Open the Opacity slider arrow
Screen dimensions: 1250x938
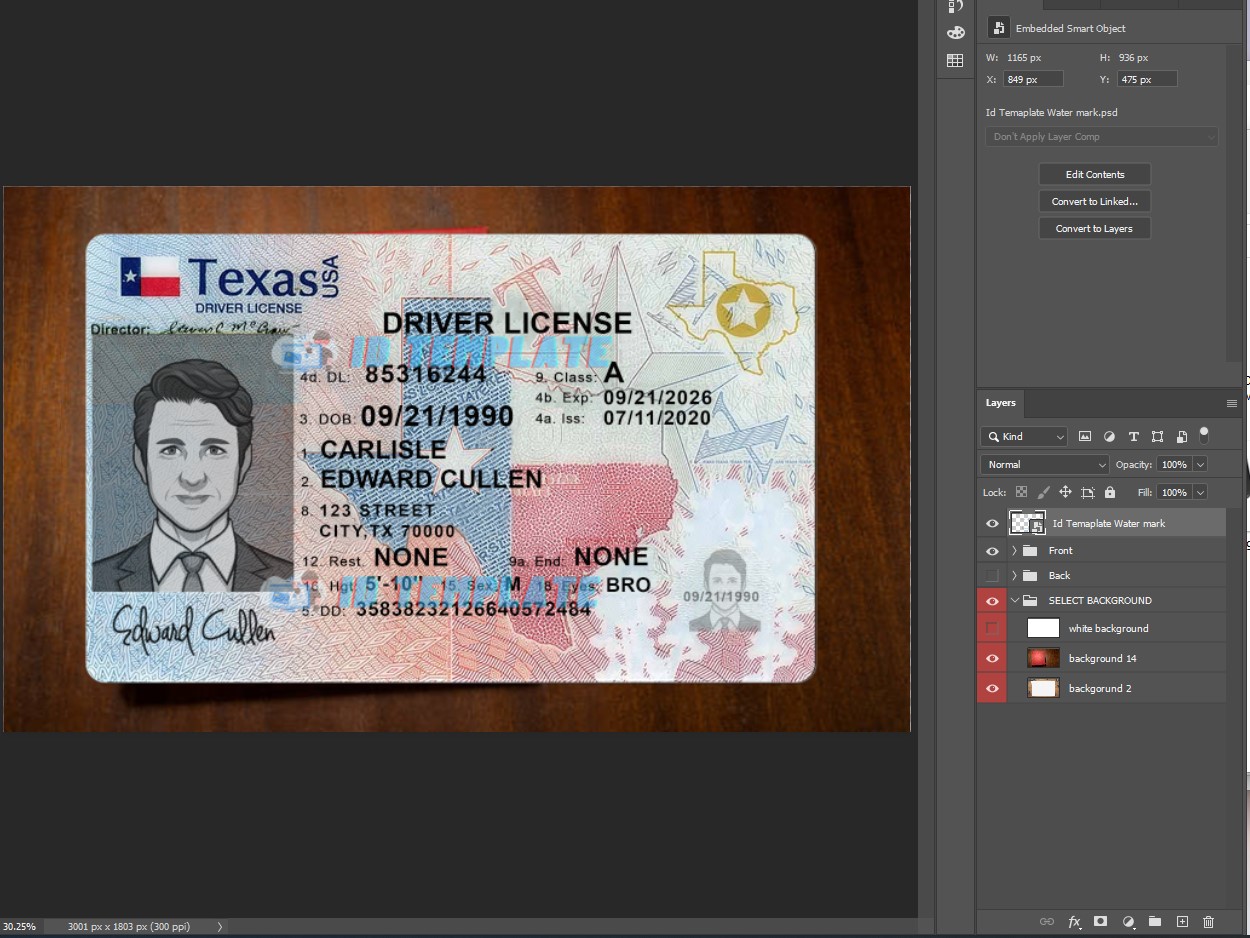tap(1200, 465)
